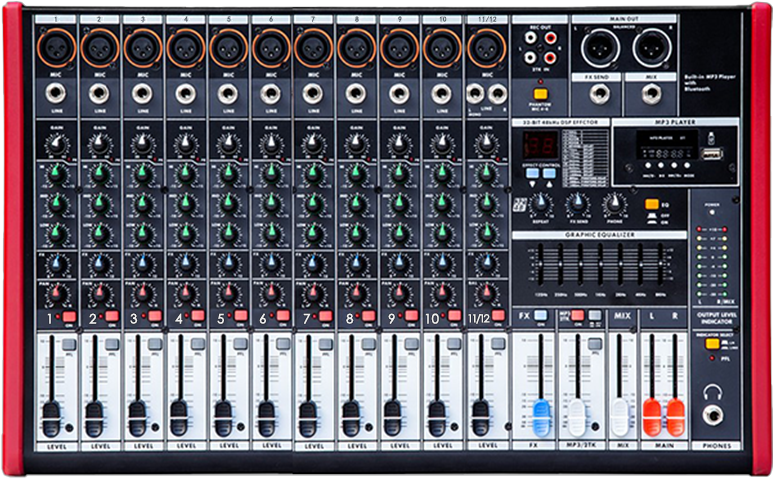The width and height of the screenshot is (773, 479).
Task: Click the REPEAT knob in DSP section
Action: coord(541,204)
